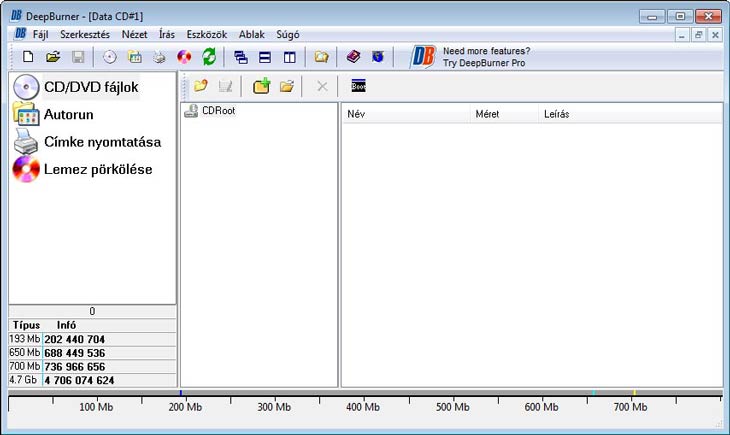Sort by the Név column header
Screen dimensions: 730x435
coord(406,114)
